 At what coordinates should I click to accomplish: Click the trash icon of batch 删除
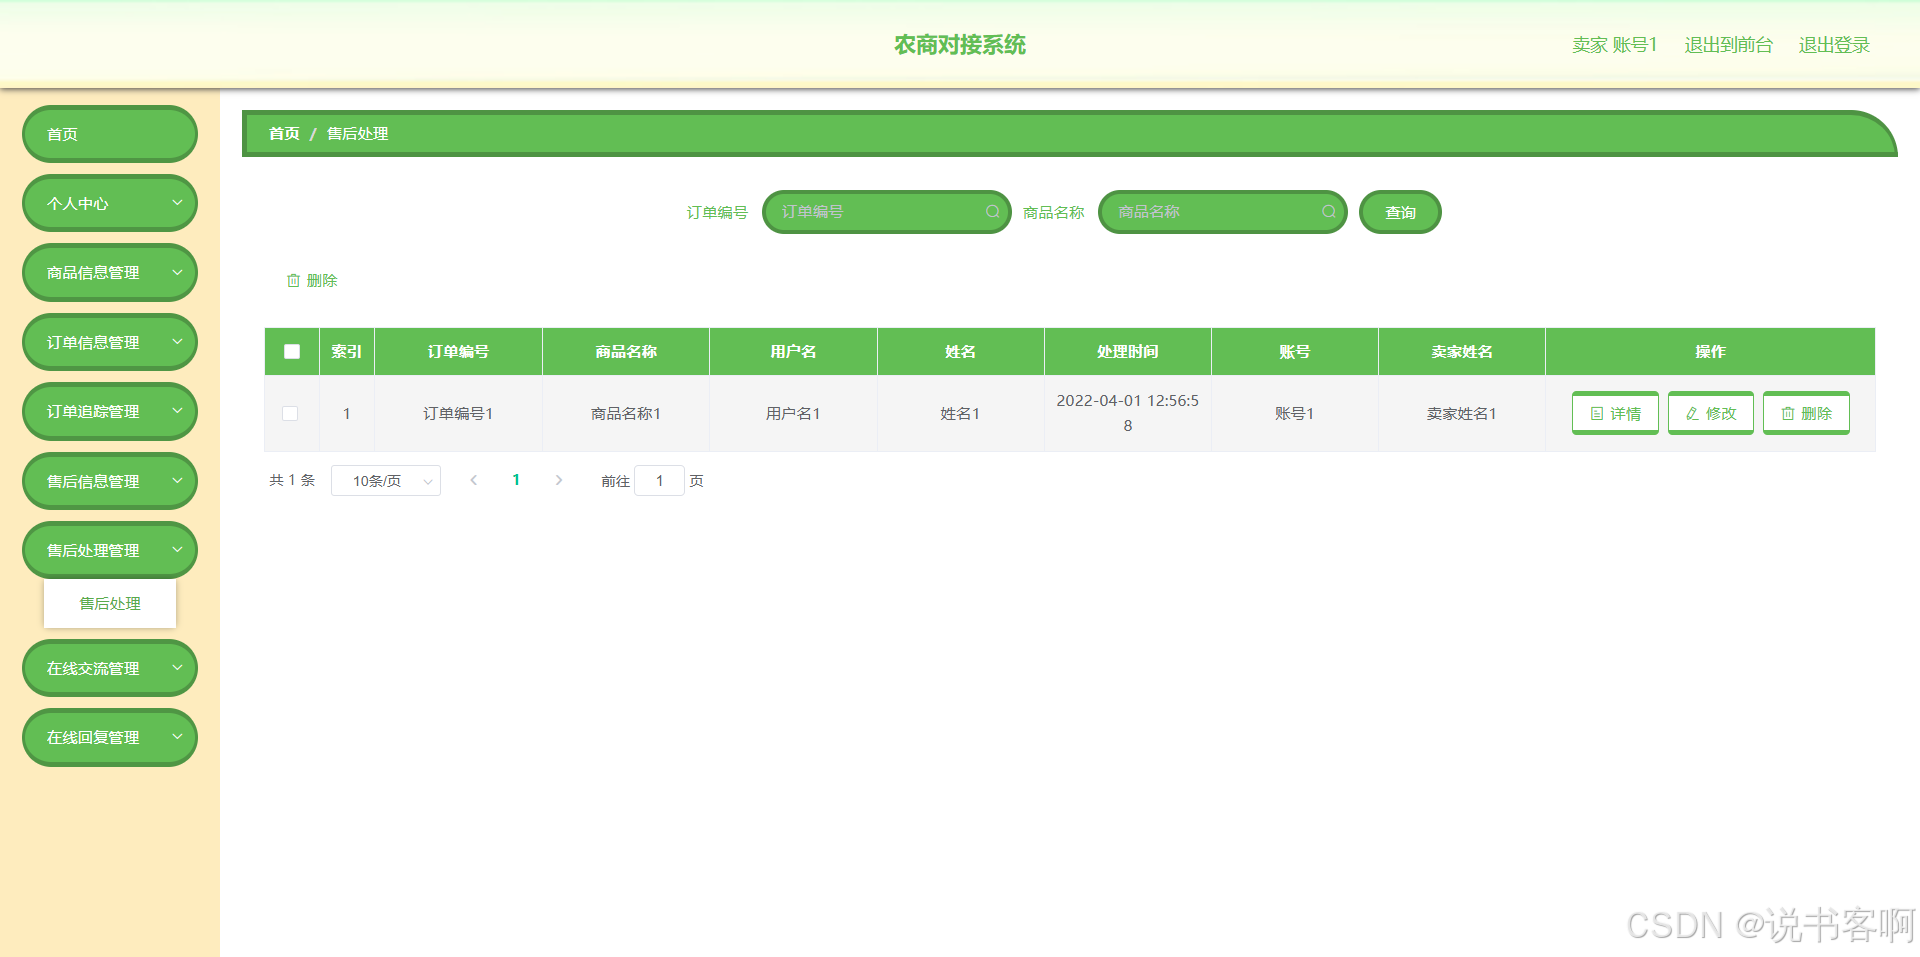pos(293,281)
